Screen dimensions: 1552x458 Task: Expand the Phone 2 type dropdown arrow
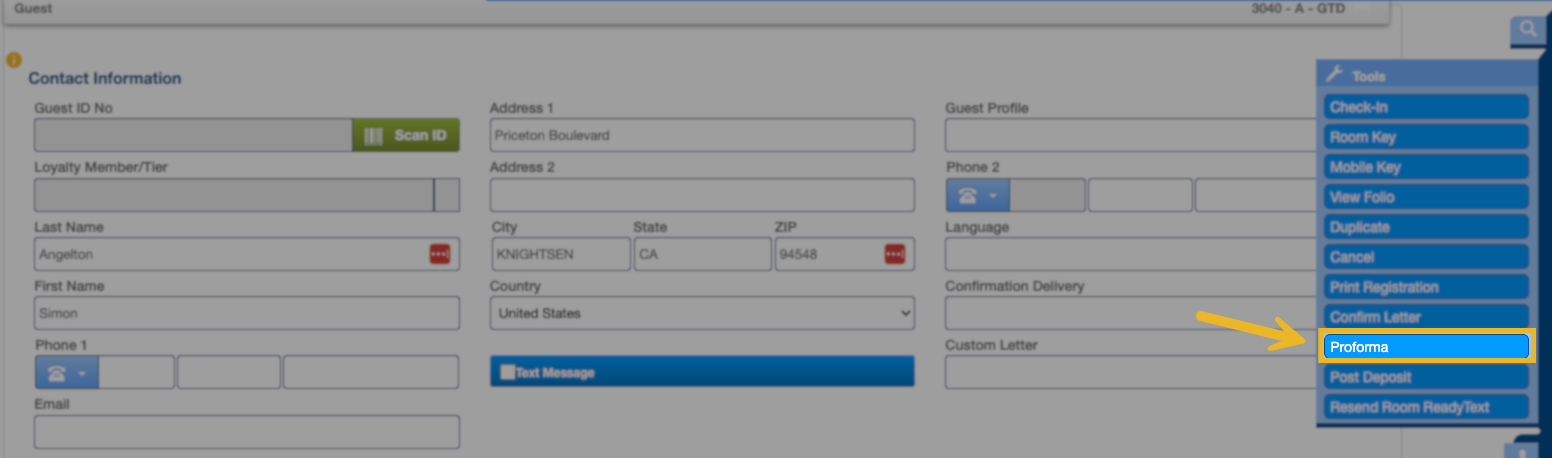click(994, 196)
